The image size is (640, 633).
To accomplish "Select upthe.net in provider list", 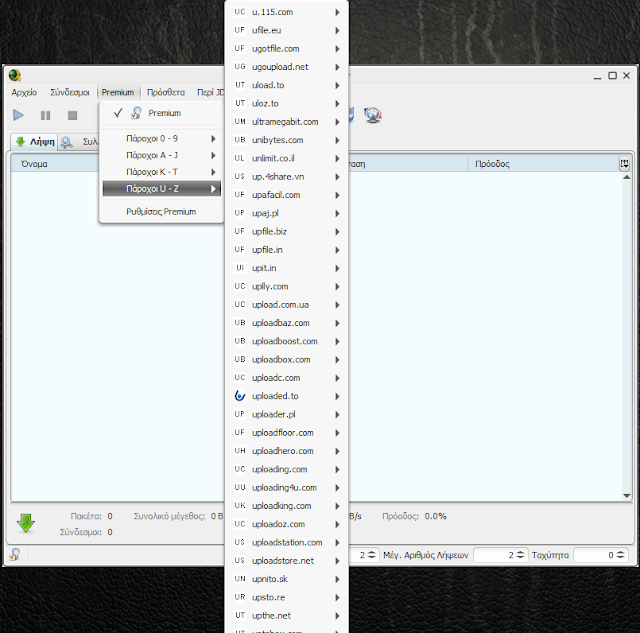I will [287, 615].
